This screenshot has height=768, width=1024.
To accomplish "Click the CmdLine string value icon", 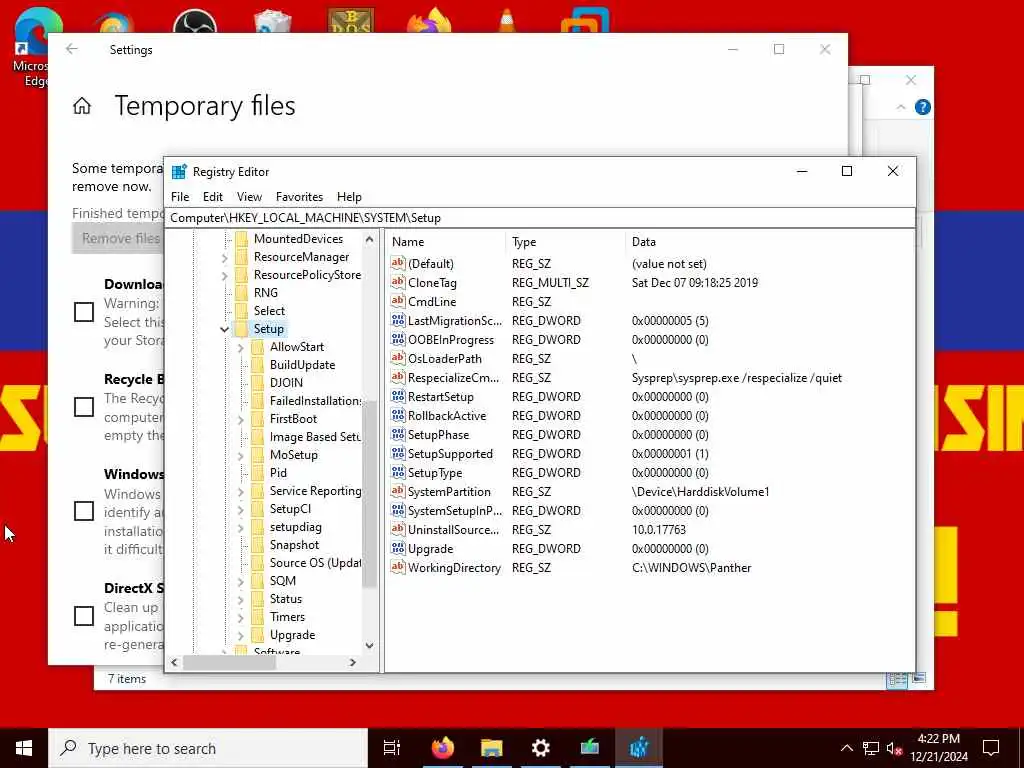I will [x=398, y=301].
